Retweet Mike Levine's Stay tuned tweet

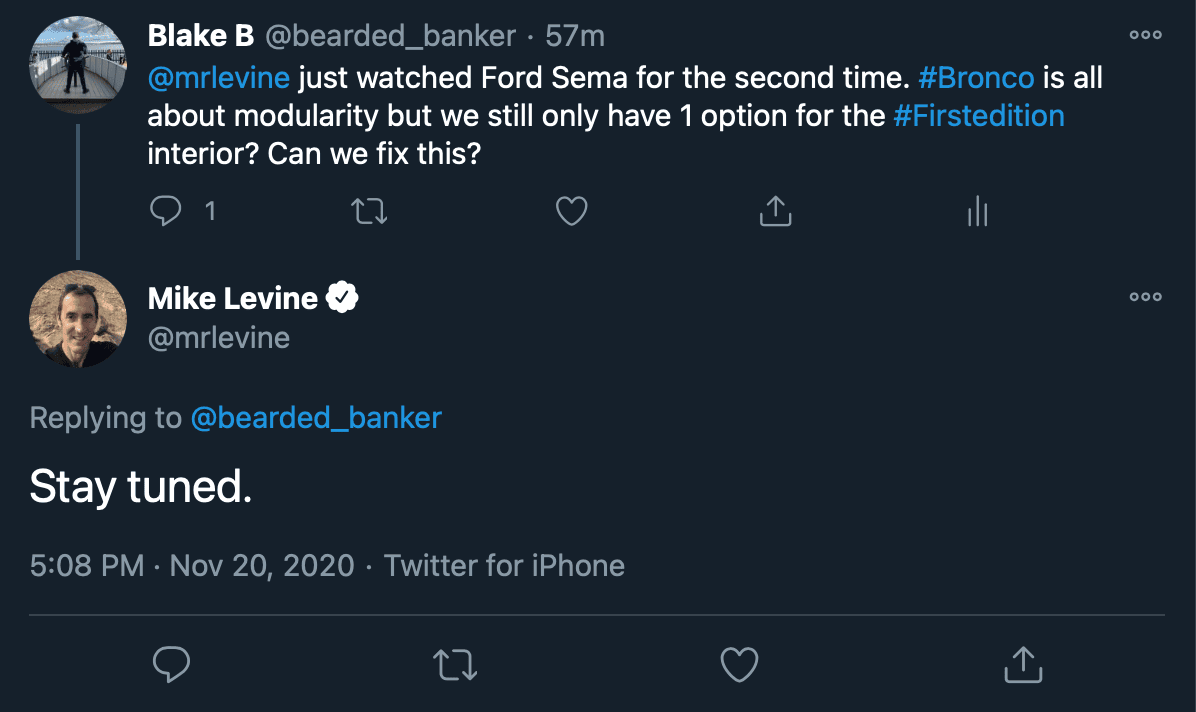pos(455,664)
